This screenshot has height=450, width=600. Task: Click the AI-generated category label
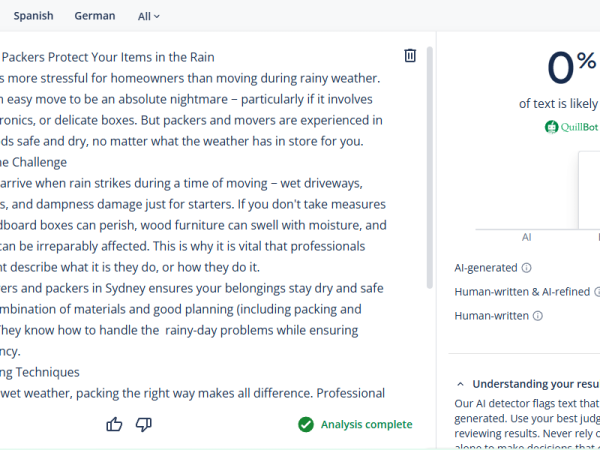486,268
